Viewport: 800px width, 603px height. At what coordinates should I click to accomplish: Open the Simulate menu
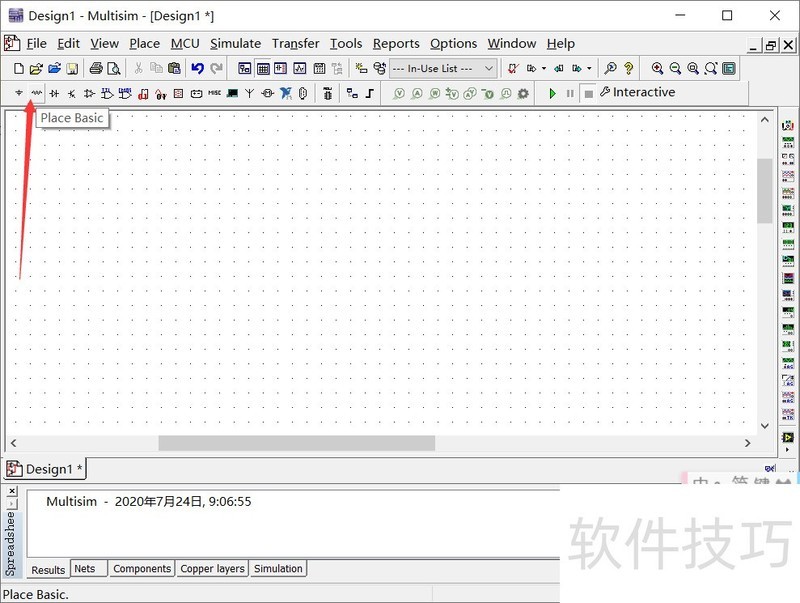click(x=235, y=43)
